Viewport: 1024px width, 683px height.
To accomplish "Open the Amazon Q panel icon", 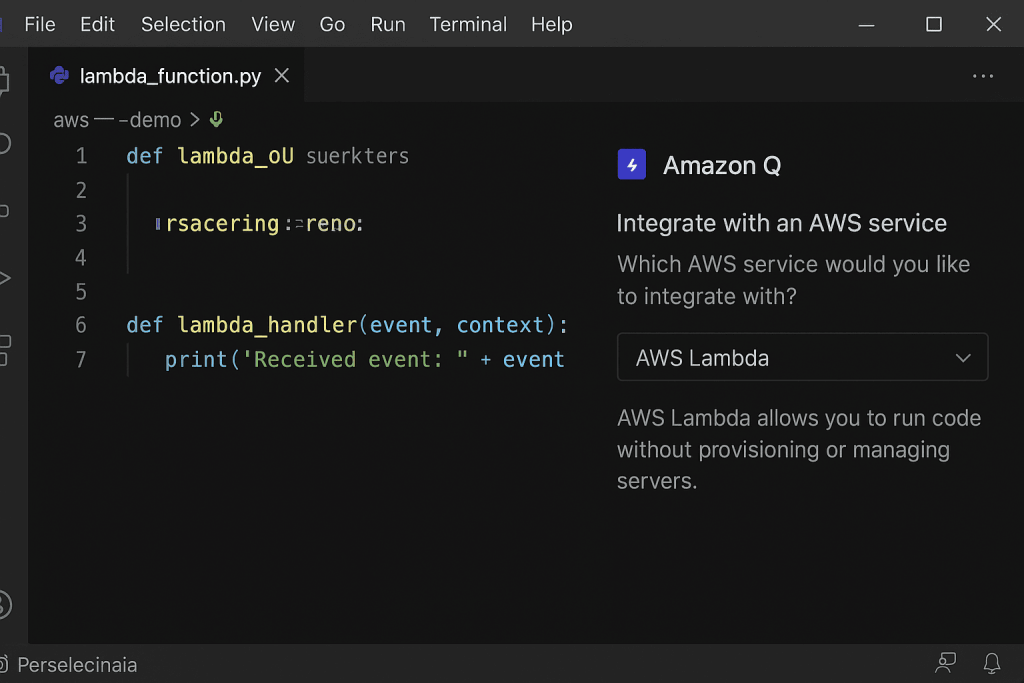I will tap(631, 164).
